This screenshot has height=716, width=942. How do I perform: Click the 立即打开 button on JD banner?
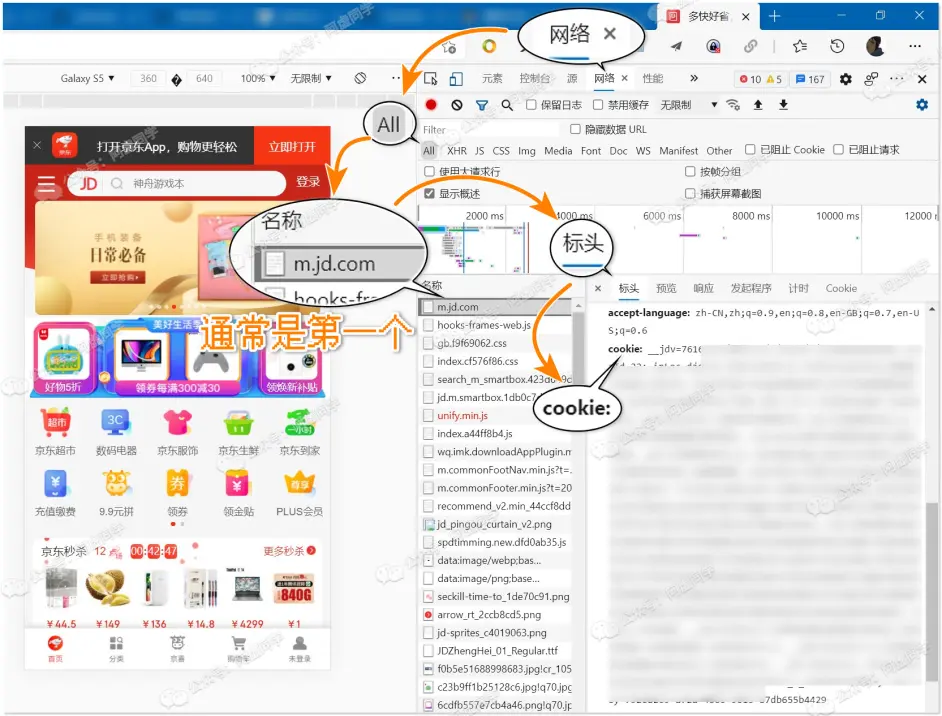point(292,147)
